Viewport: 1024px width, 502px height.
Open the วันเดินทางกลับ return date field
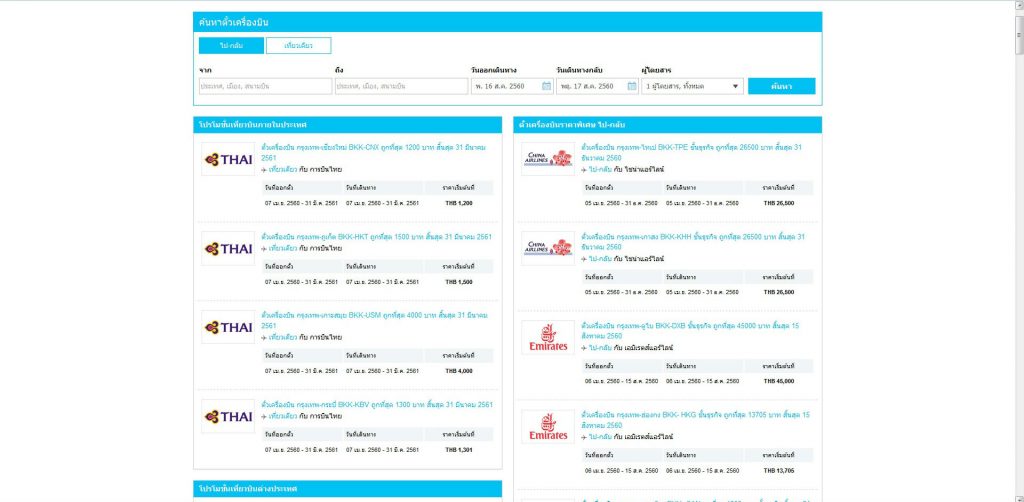(591, 86)
